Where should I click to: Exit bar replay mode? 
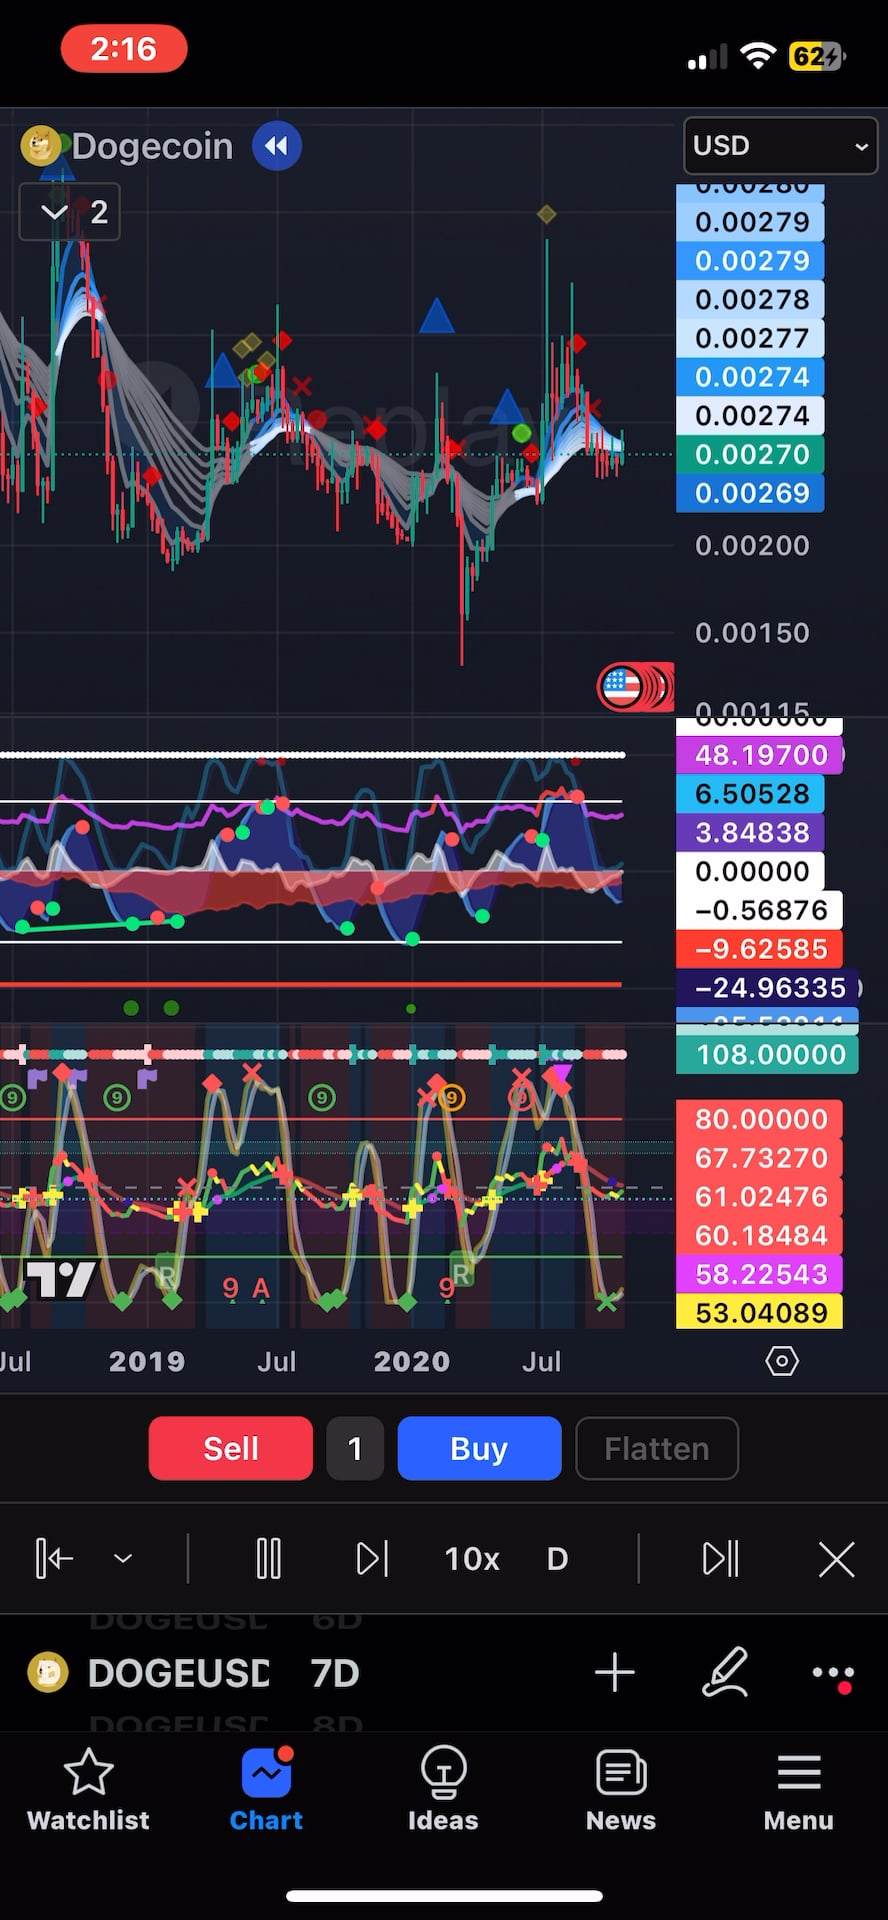[x=836, y=1558]
